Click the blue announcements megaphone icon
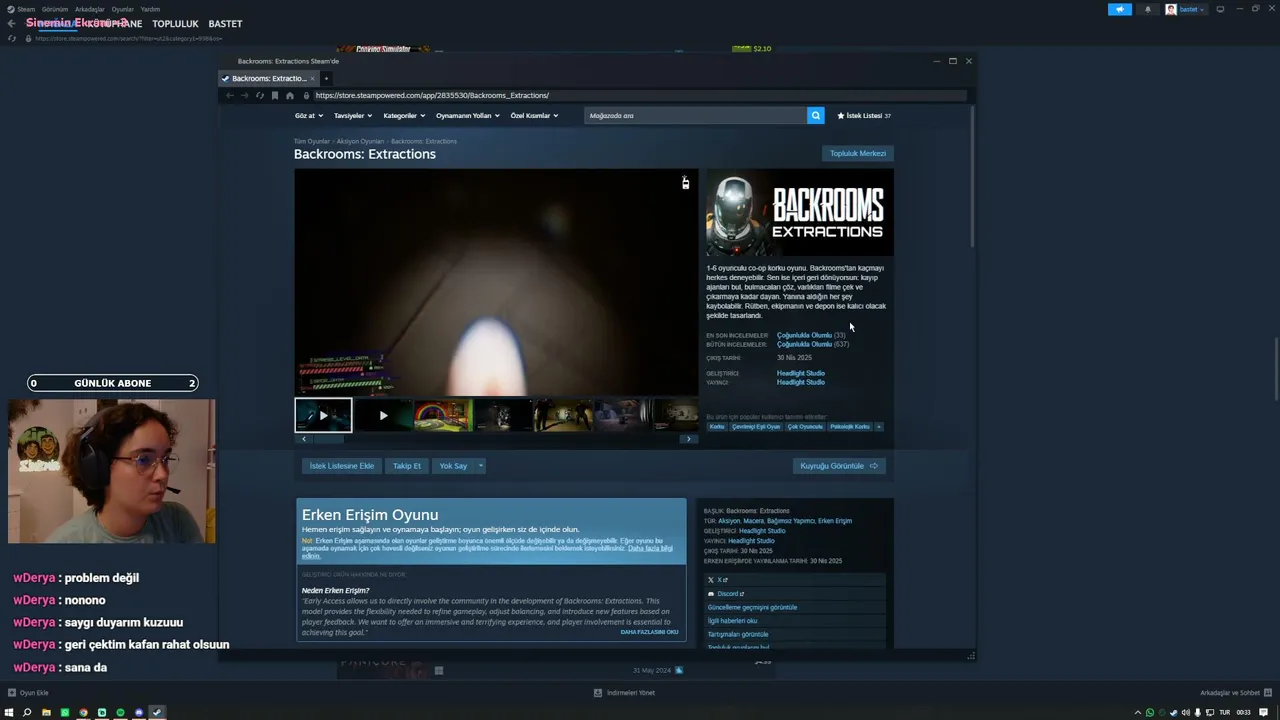 pyautogui.click(x=1120, y=9)
